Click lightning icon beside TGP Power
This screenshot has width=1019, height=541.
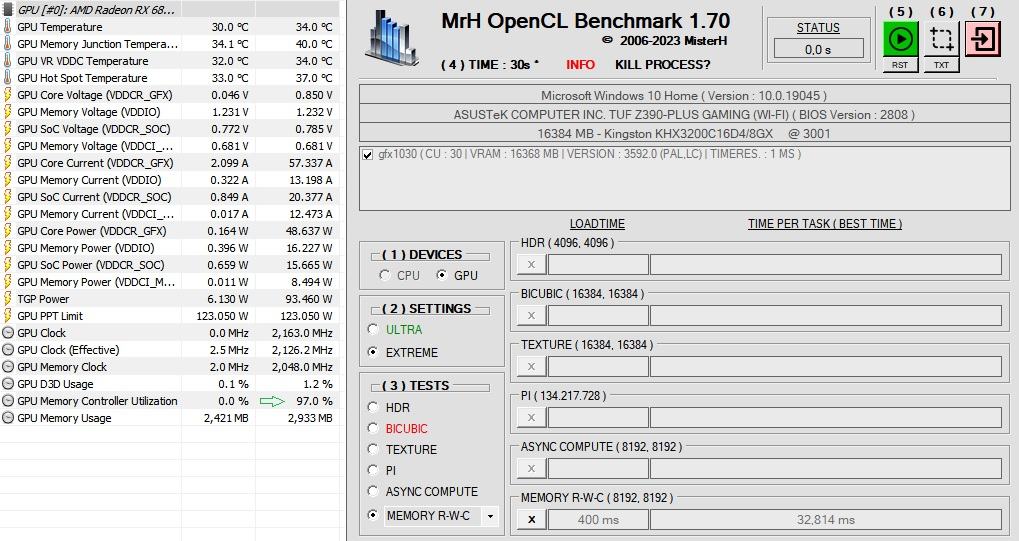click(8, 298)
